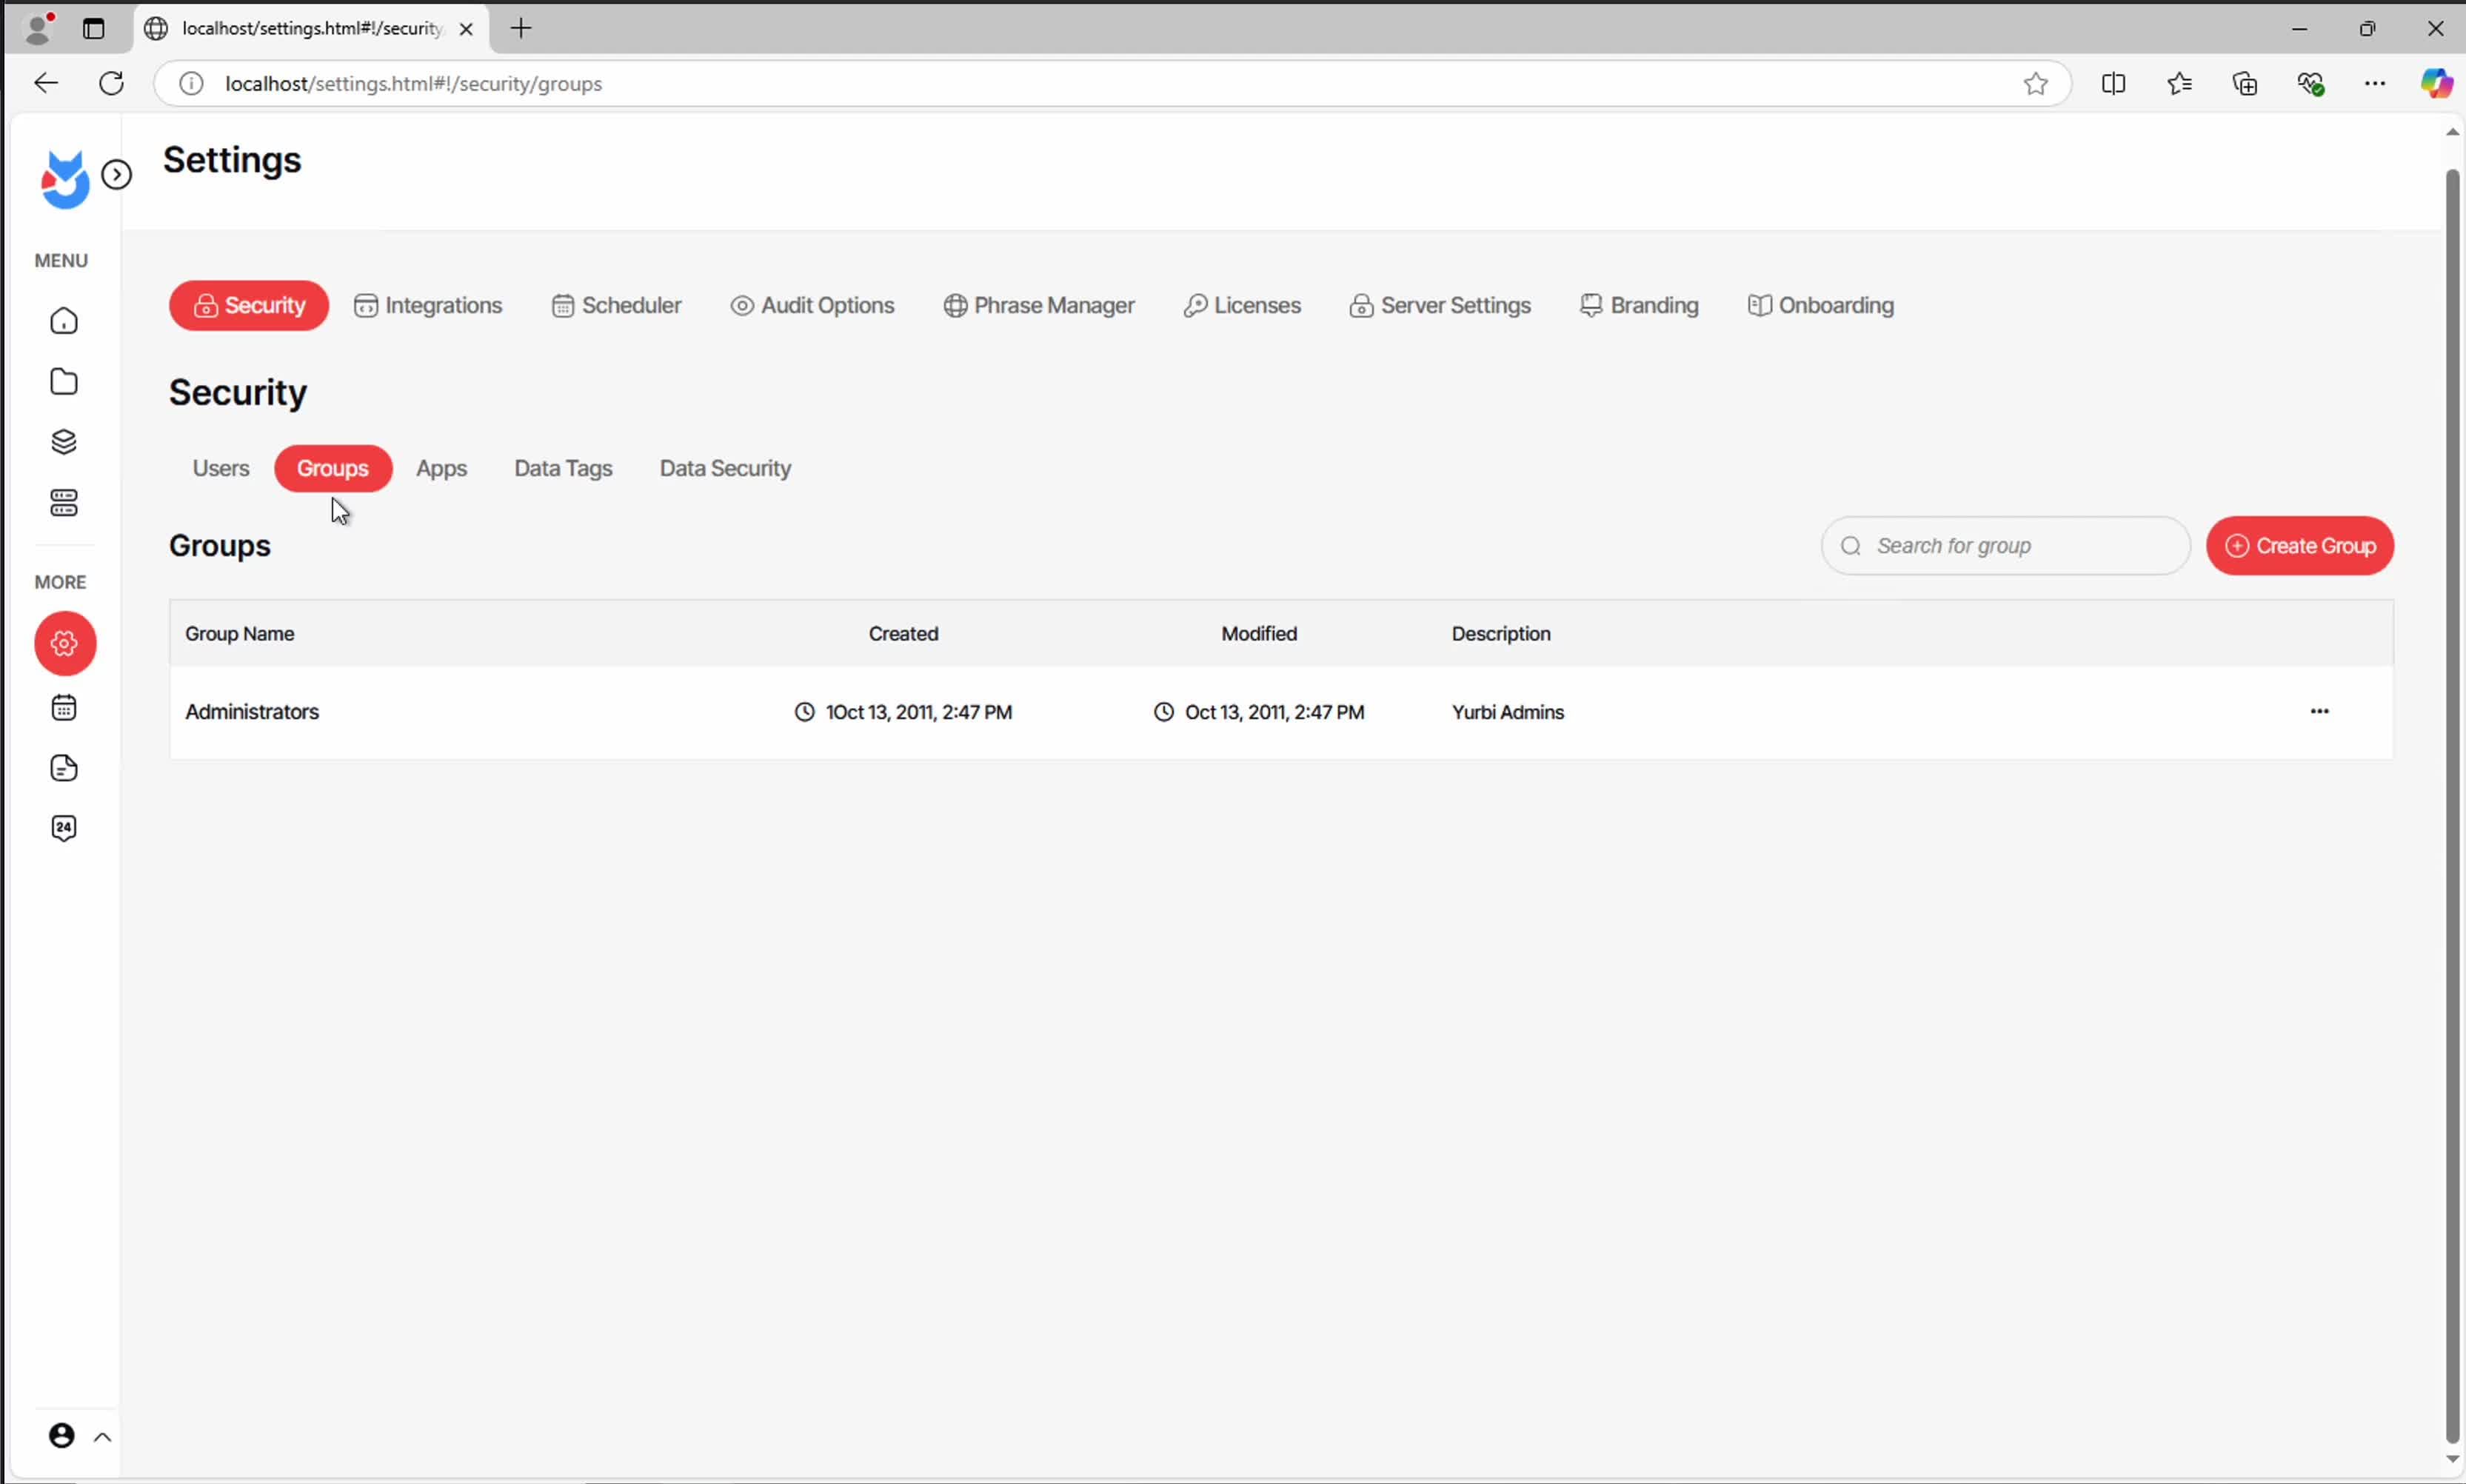
Task: Click the 24 support sidebar icon
Action: 64,828
